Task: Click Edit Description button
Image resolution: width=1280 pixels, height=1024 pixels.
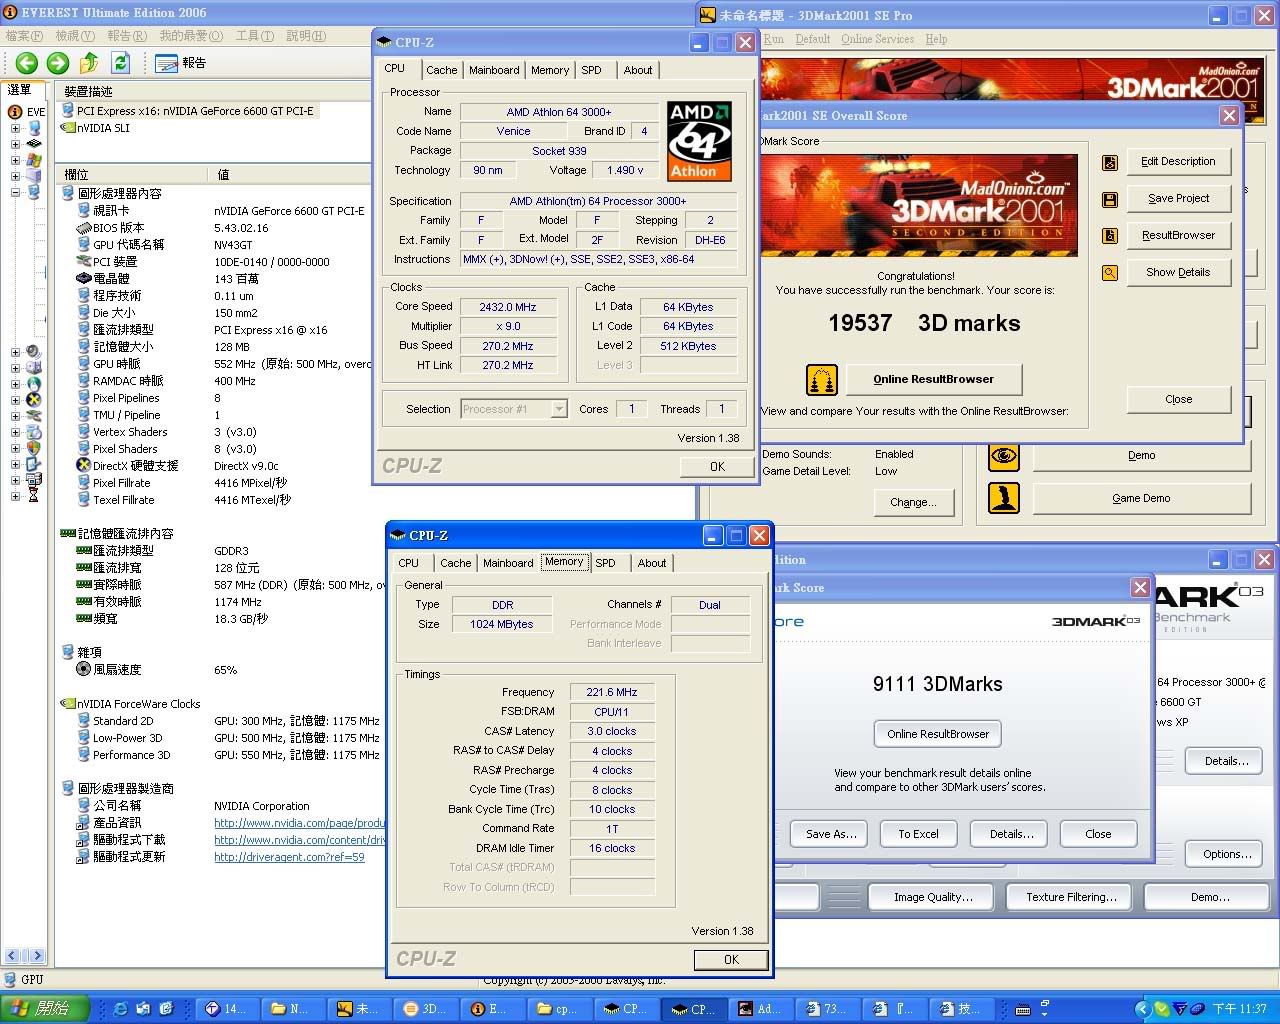Action: click(x=1178, y=161)
